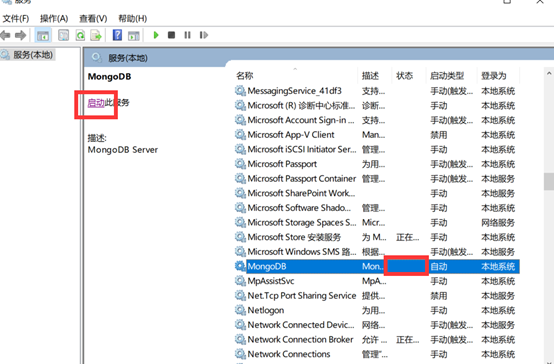Viewport: 554px width, 364px height.
Task: Click gear icon of MongoDB row
Action: [240, 266]
